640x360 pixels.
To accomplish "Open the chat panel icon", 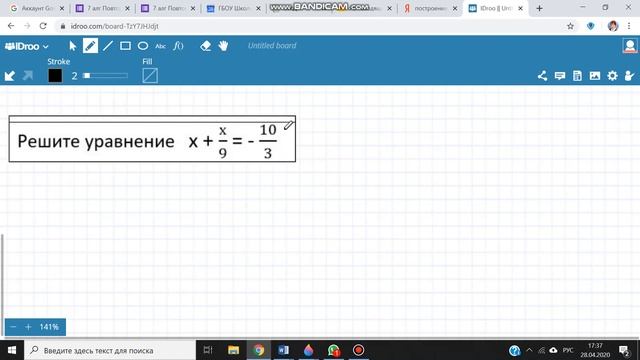I will pyautogui.click(x=560, y=76).
